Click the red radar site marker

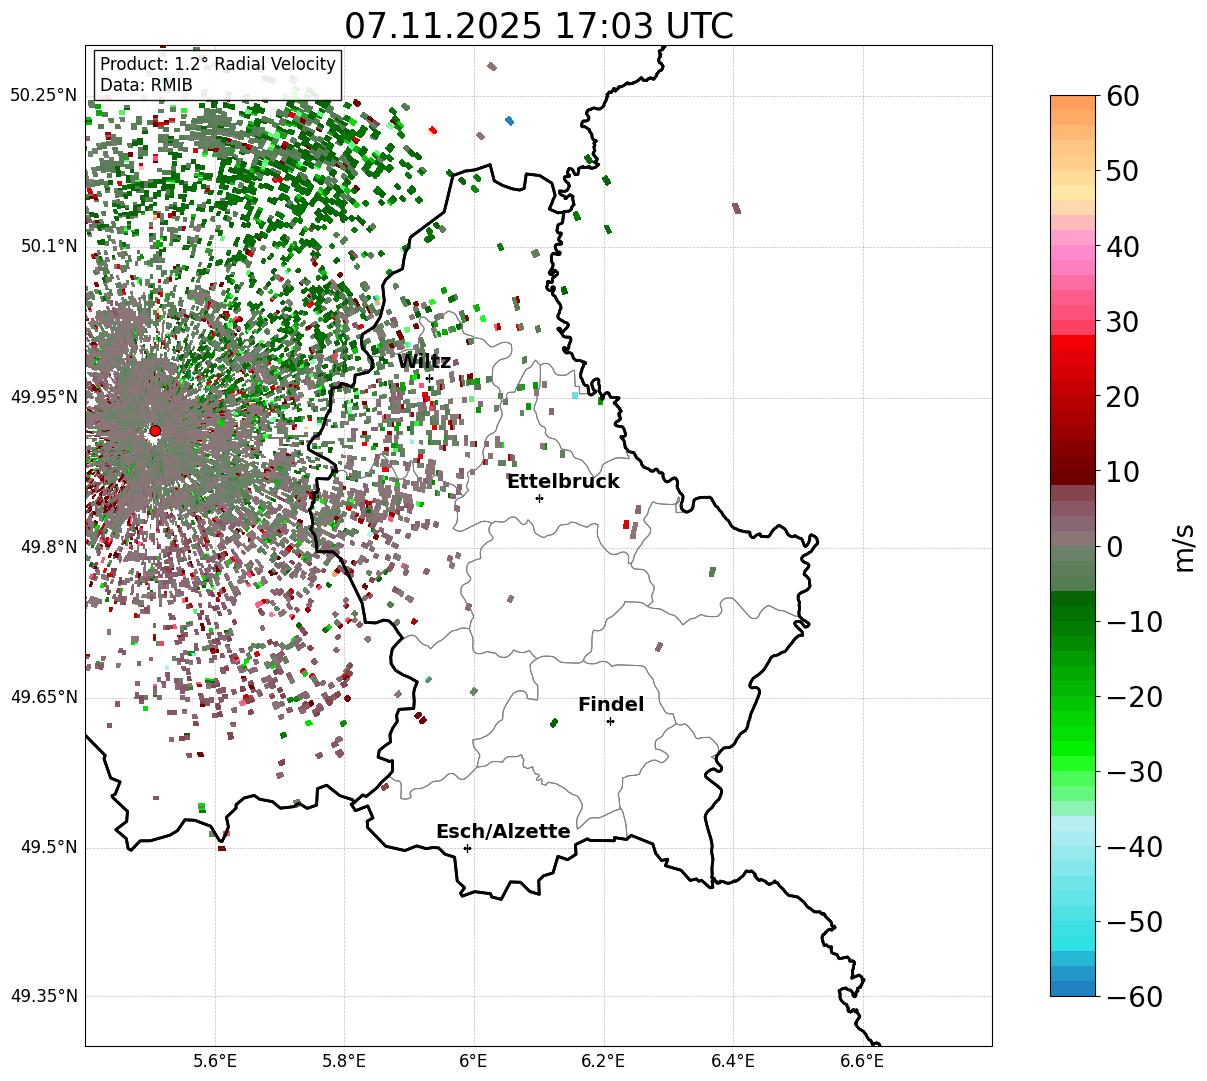tap(155, 431)
